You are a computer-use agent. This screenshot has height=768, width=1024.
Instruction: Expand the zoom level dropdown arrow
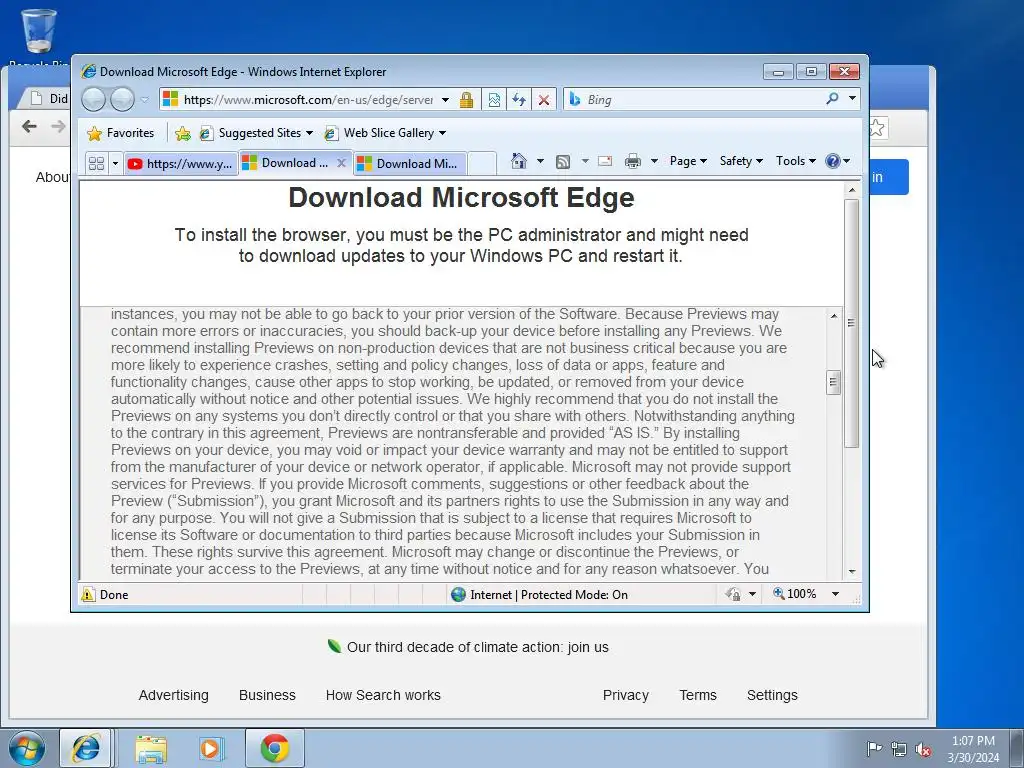[835, 594]
